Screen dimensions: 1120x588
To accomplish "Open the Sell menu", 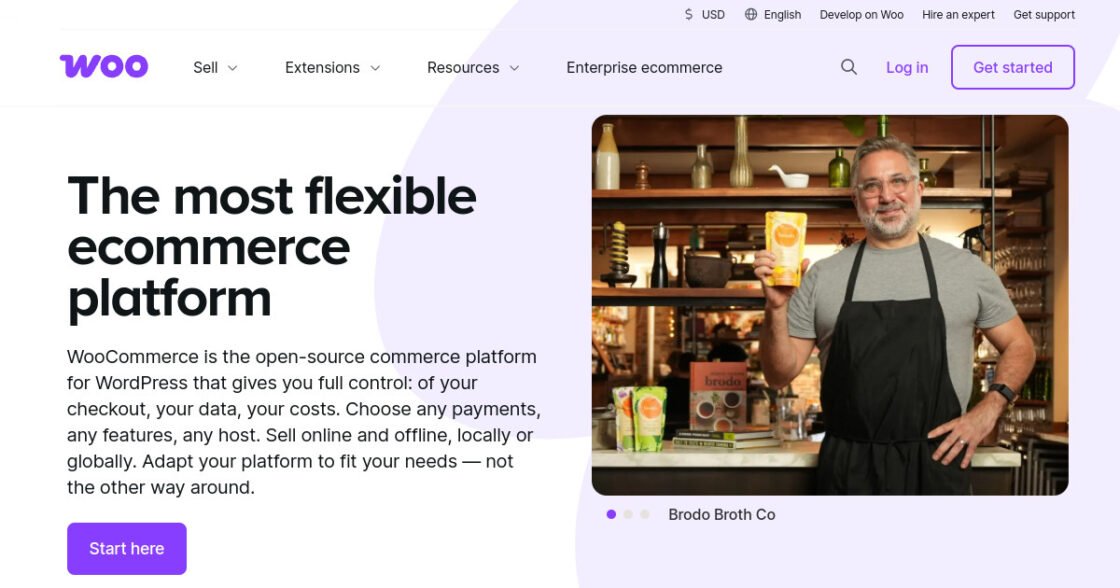I will click(x=215, y=67).
